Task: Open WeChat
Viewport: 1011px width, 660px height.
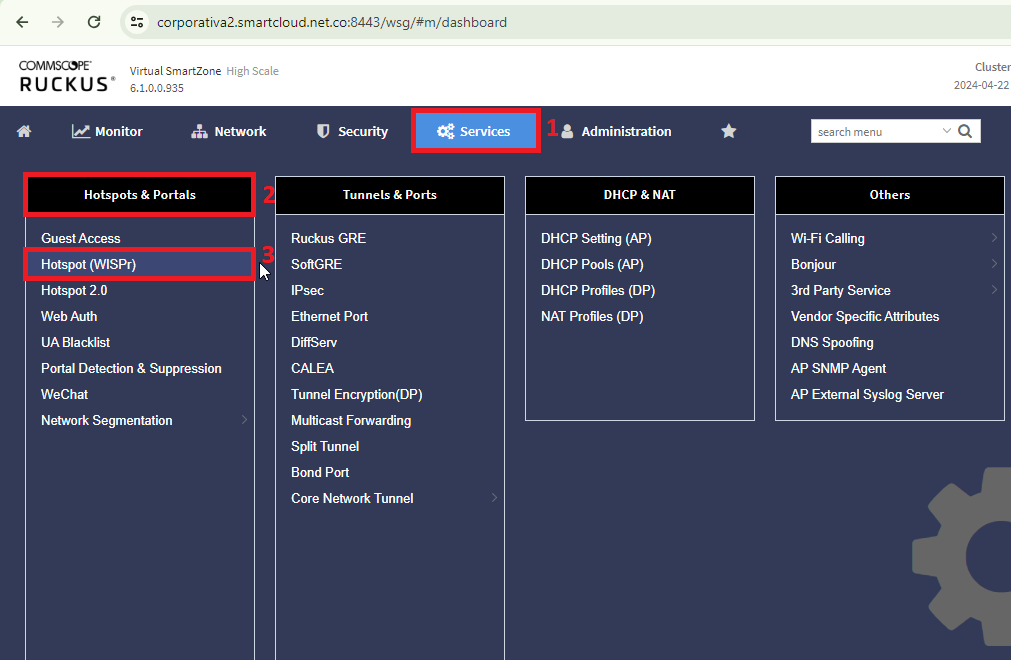Action: pyautogui.click(x=64, y=394)
